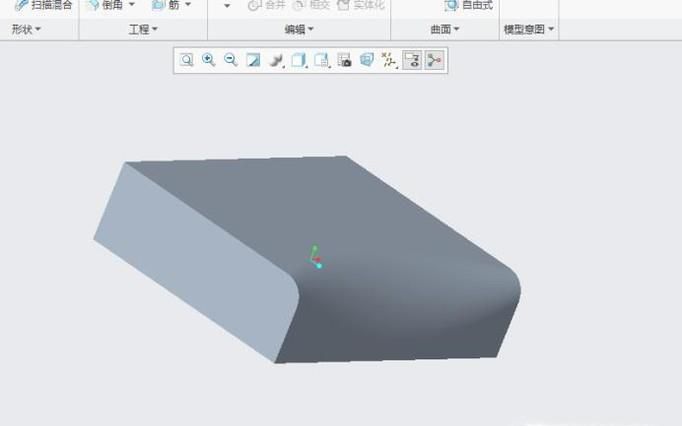Open the View Manager icon
This screenshot has height=426, width=682.
tap(344, 60)
